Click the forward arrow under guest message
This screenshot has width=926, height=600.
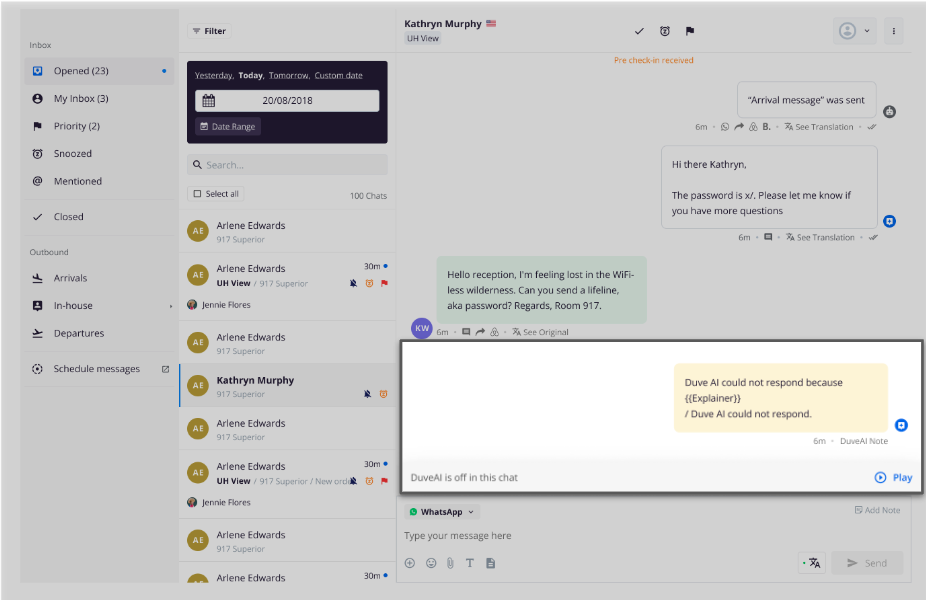(480, 332)
